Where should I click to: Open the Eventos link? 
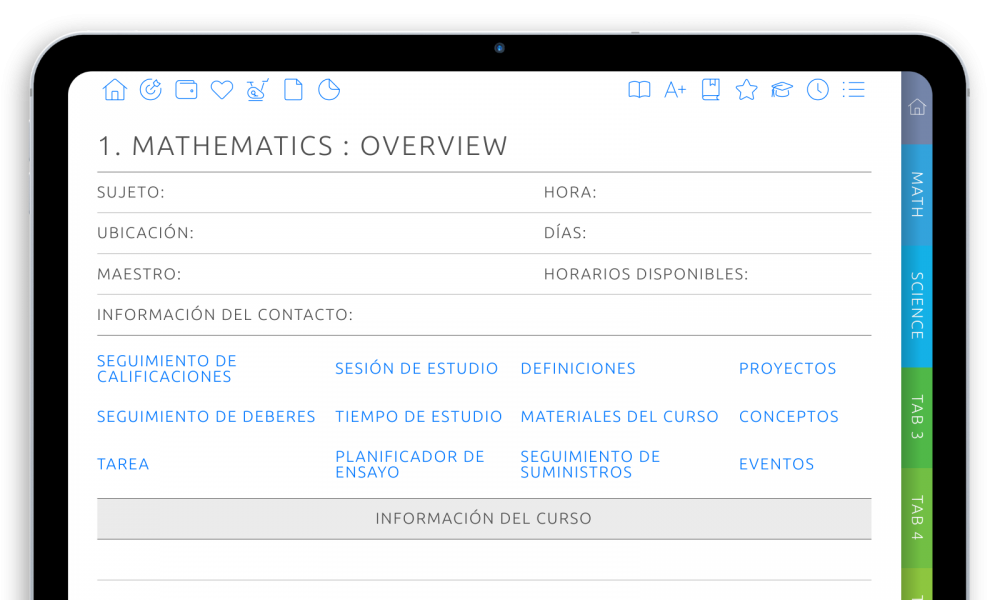[x=776, y=464]
